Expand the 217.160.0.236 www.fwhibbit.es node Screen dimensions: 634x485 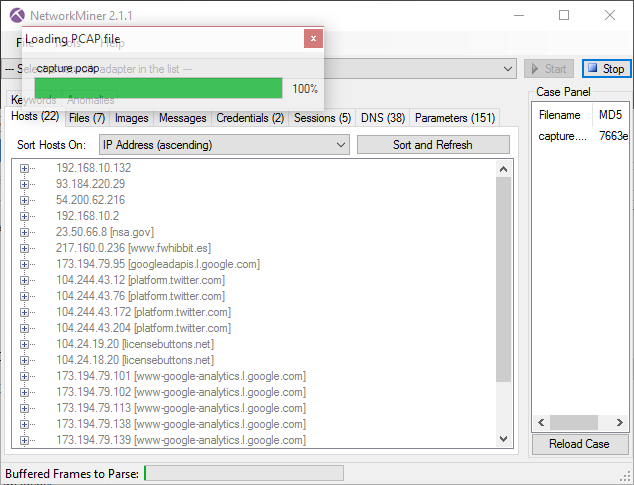24,248
